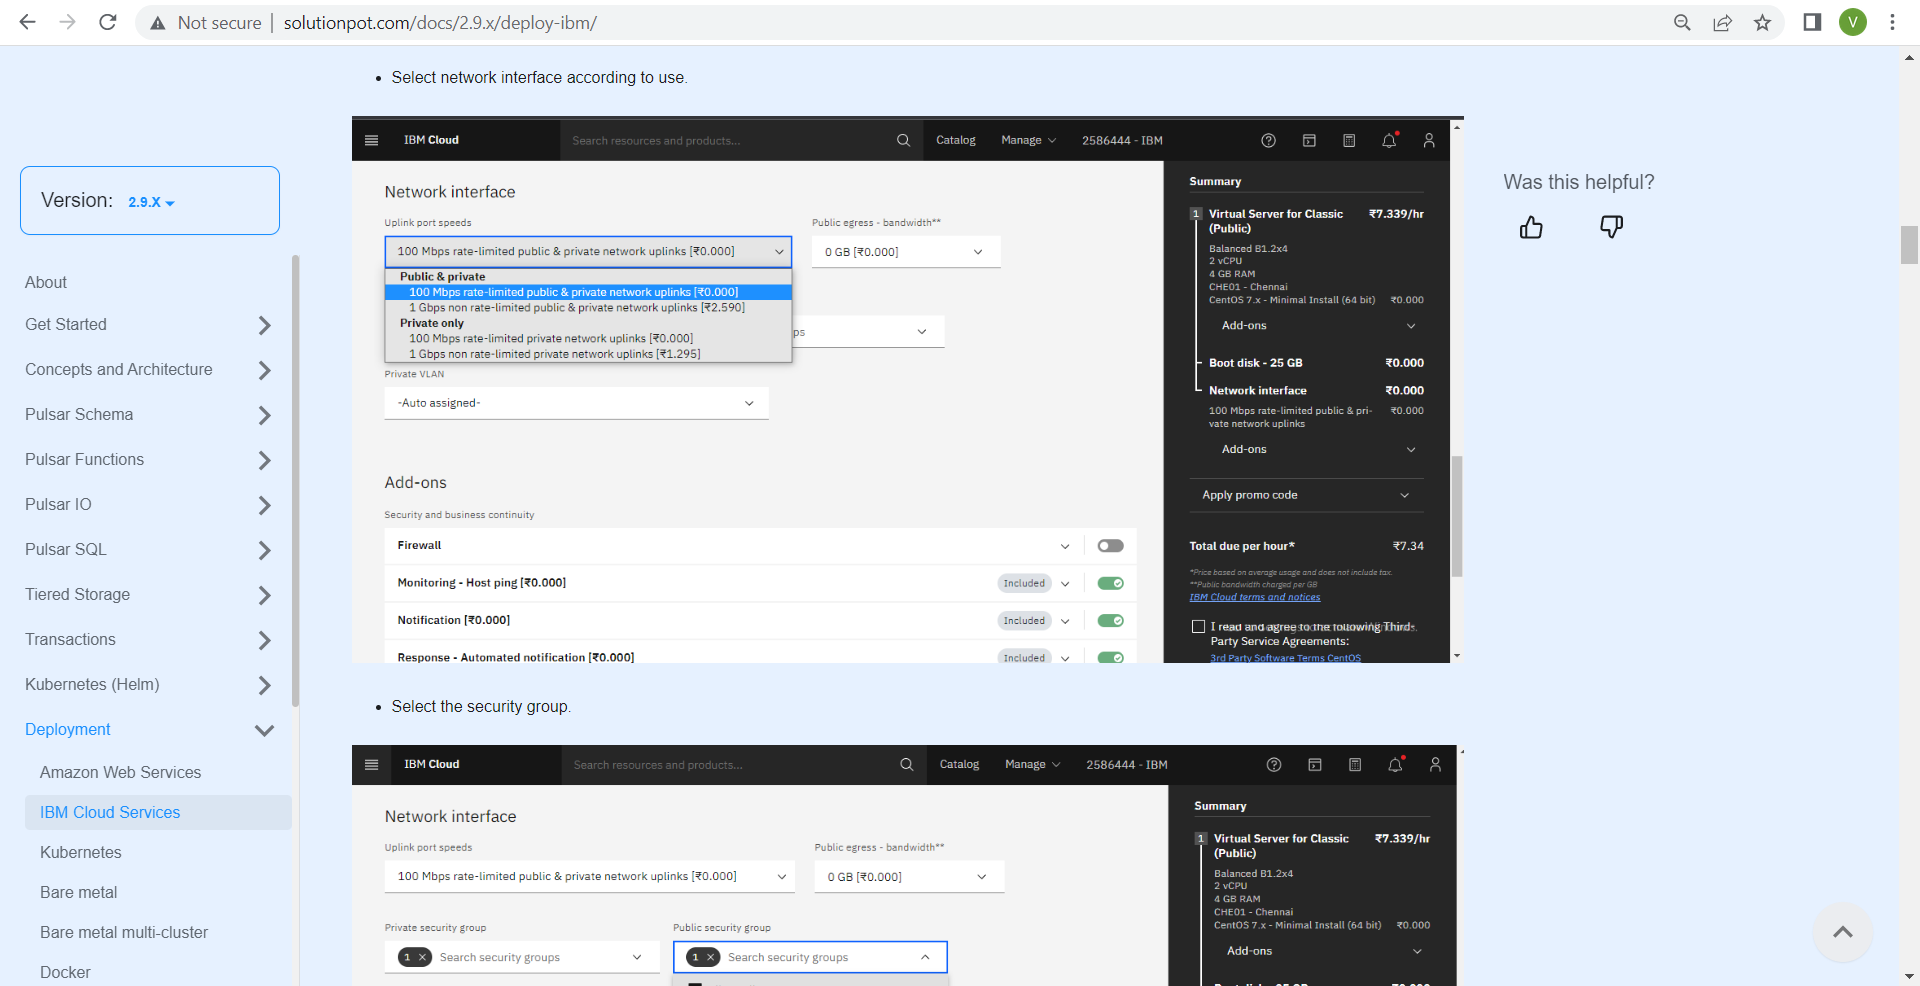1920x986 pixels.
Task: Open Public security group search dropdown
Action: coord(810,957)
